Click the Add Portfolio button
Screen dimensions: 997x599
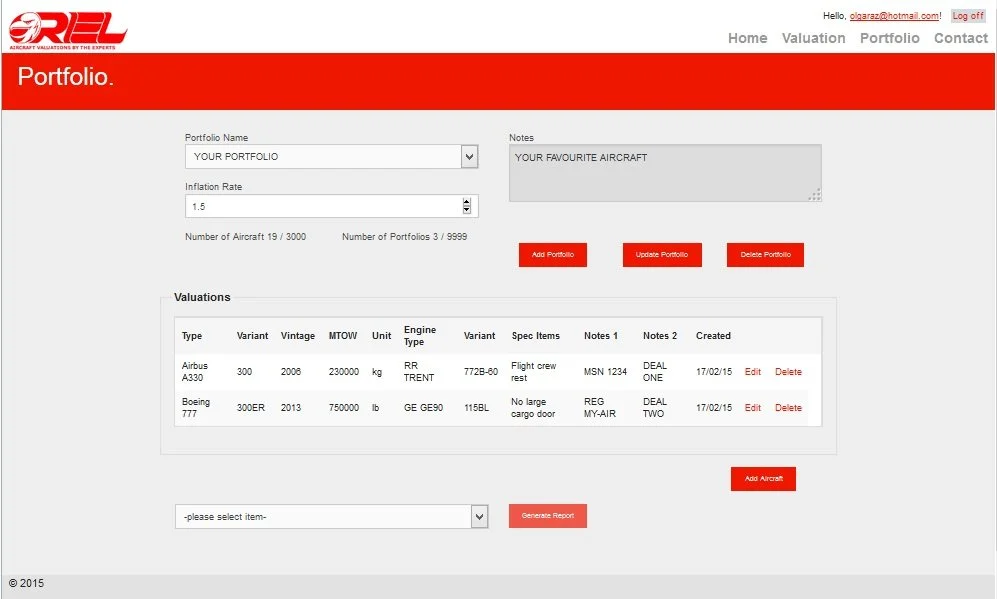click(553, 255)
